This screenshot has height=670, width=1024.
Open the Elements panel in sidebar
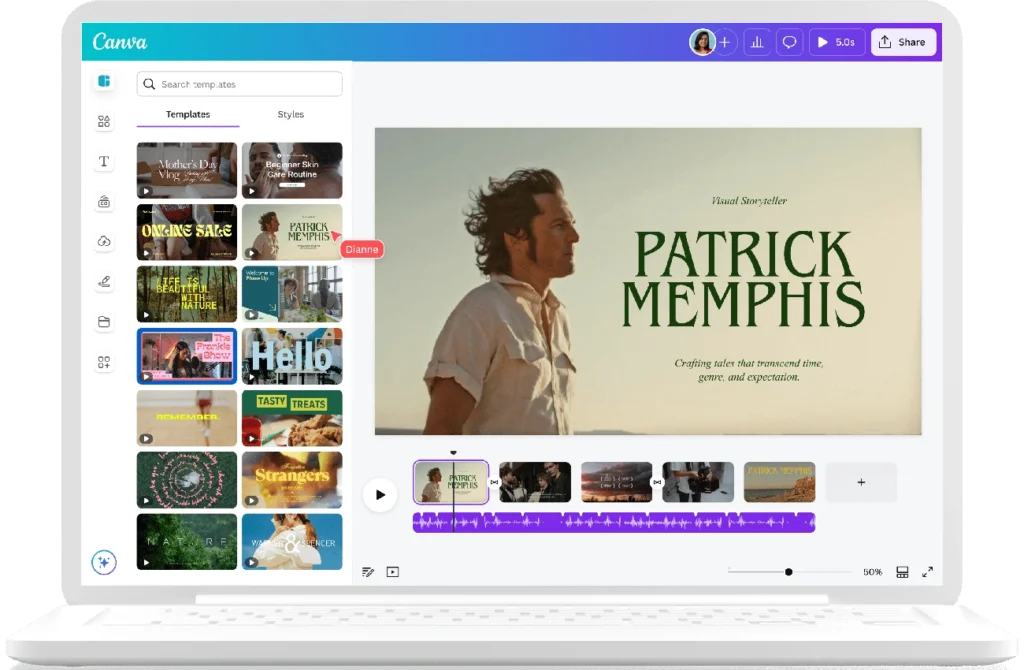[x=104, y=122]
